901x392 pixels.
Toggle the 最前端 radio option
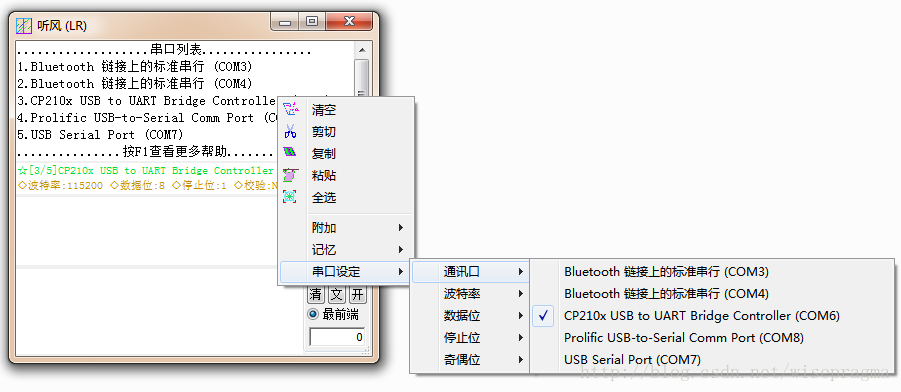pos(333,314)
